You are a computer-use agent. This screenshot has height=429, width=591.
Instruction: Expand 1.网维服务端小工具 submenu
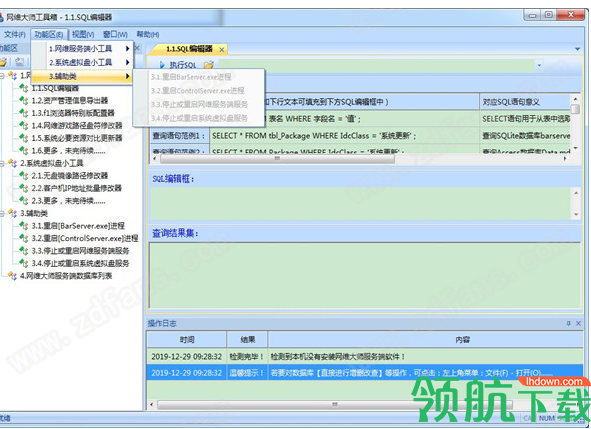point(82,49)
